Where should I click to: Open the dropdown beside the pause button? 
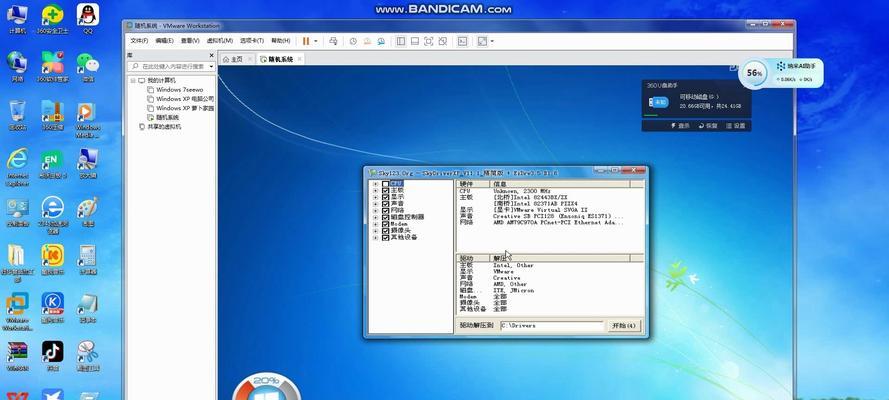(316, 41)
